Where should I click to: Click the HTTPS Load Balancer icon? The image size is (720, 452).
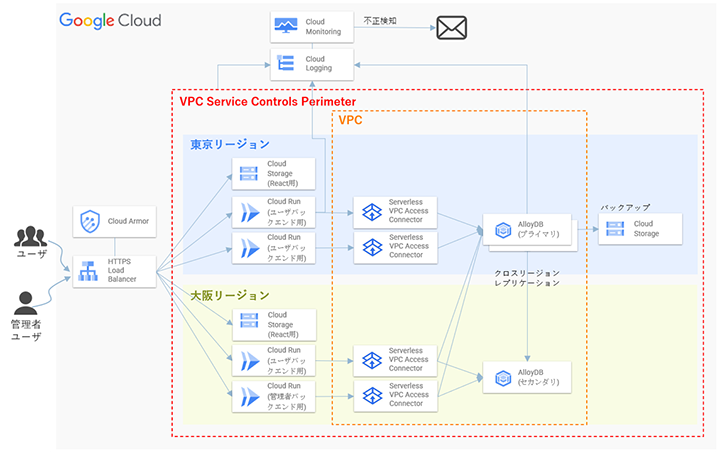click(88, 271)
